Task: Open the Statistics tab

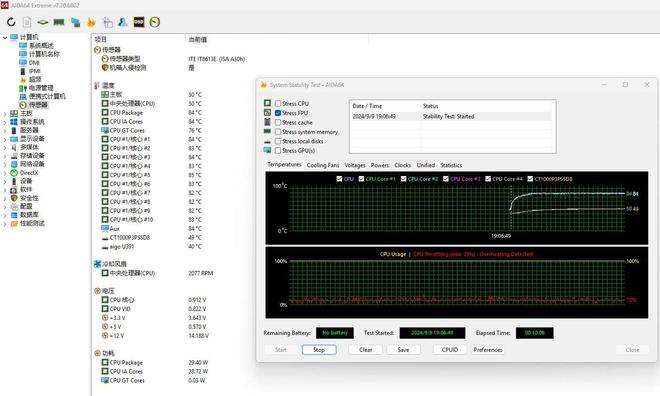Action: 451,165
